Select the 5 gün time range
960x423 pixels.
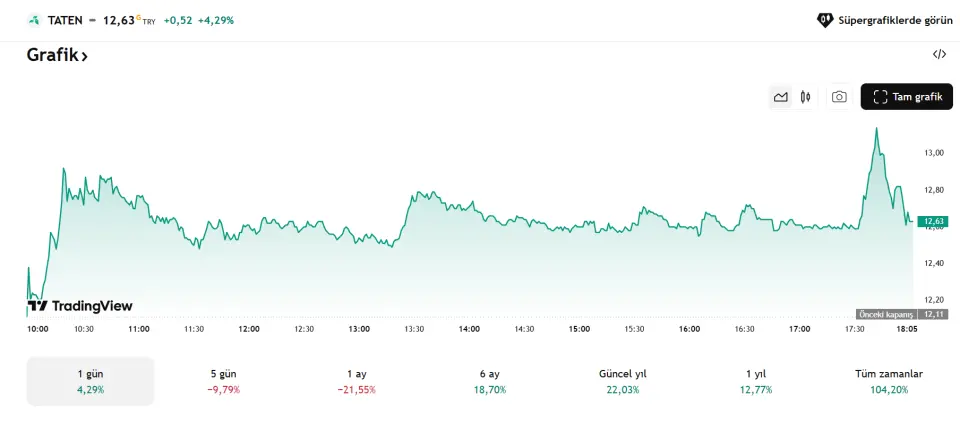click(x=223, y=381)
